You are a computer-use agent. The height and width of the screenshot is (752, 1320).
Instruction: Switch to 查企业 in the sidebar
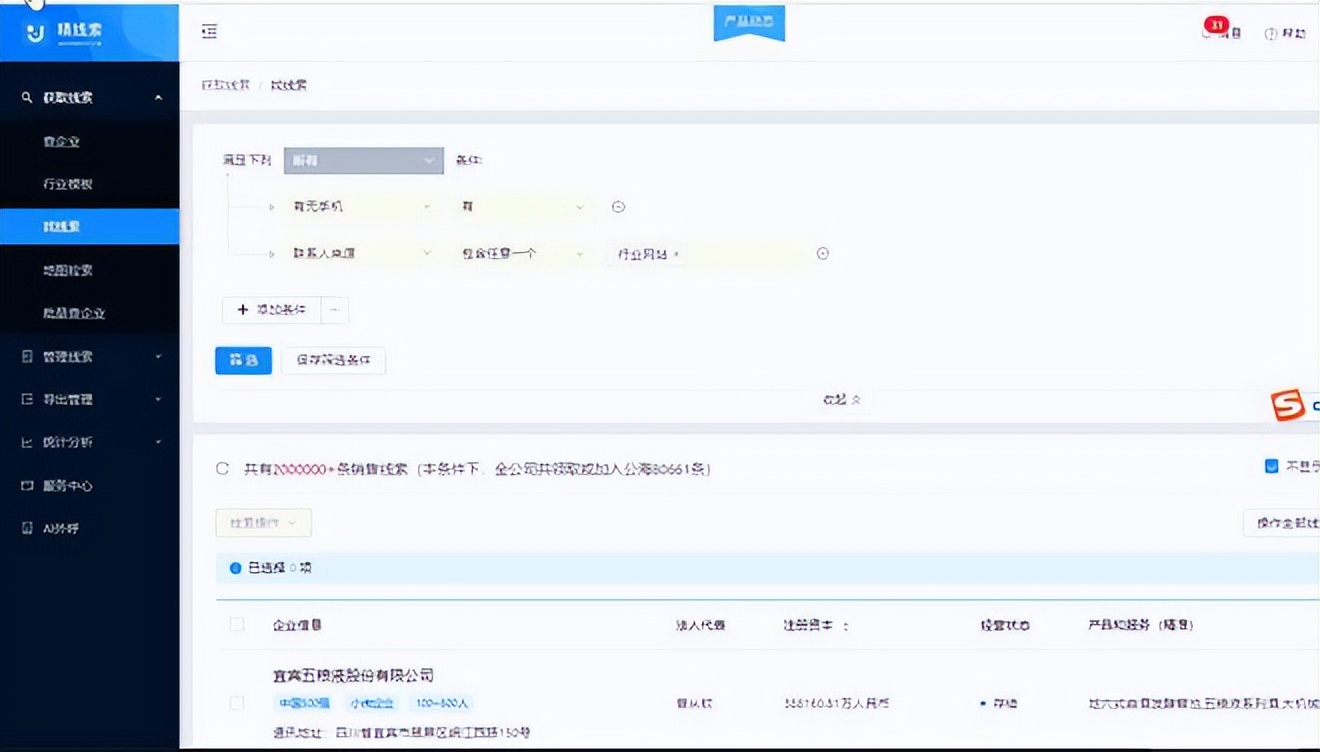coord(61,141)
